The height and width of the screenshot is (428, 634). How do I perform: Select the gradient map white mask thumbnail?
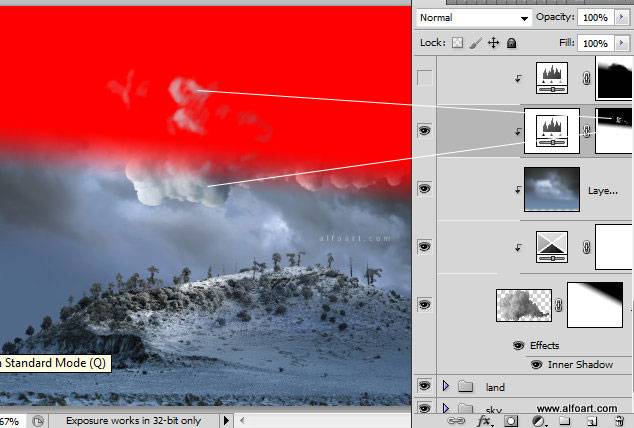click(614, 247)
